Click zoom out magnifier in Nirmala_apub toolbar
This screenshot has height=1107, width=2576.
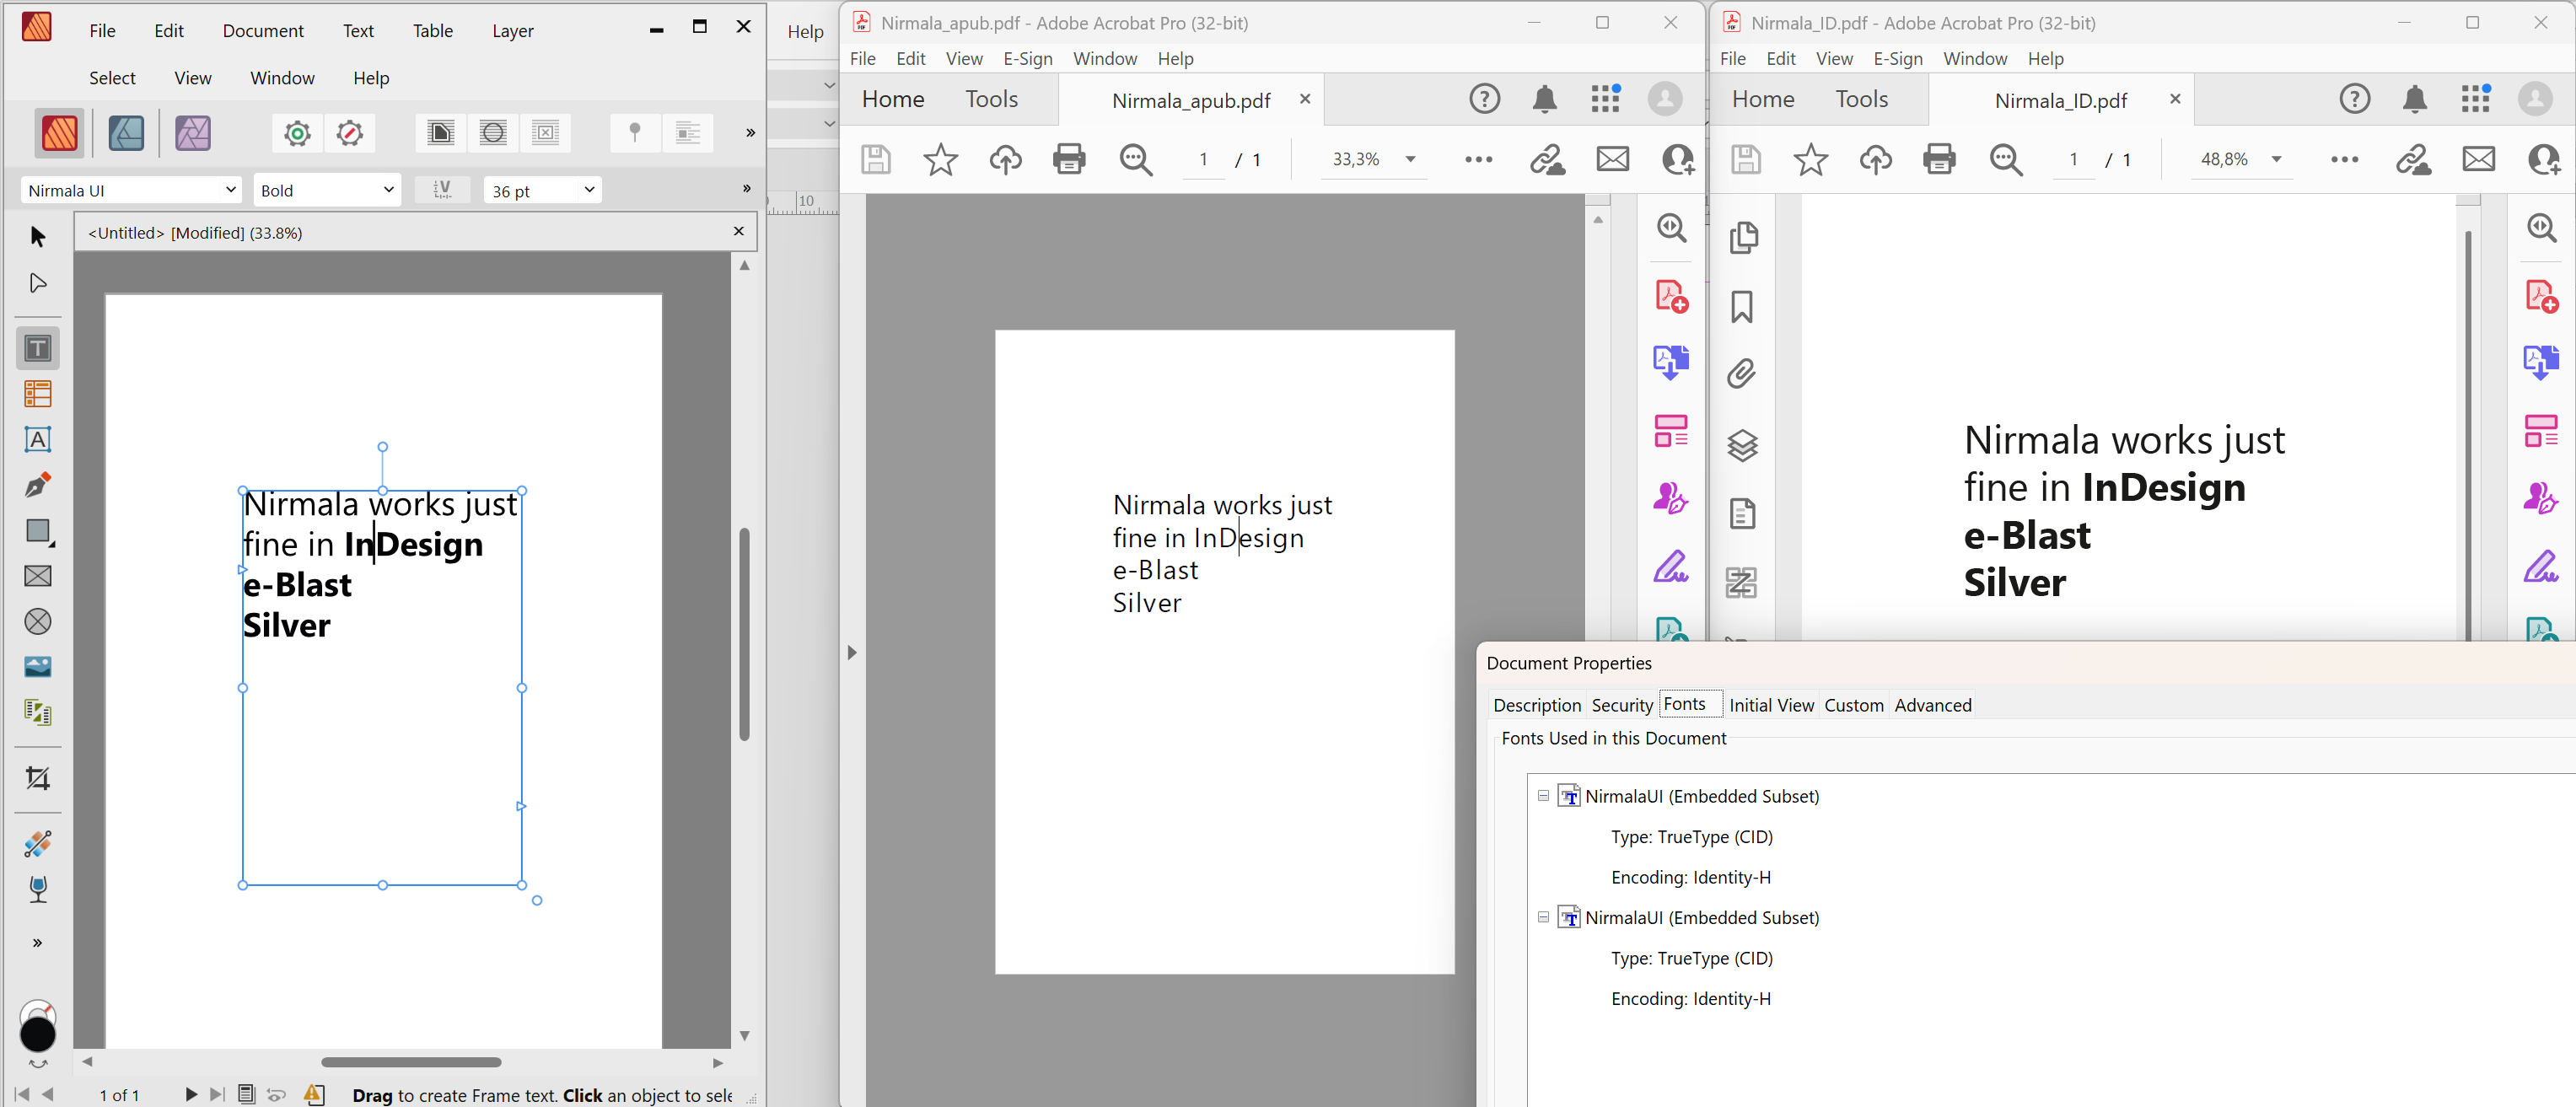tap(1136, 159)
